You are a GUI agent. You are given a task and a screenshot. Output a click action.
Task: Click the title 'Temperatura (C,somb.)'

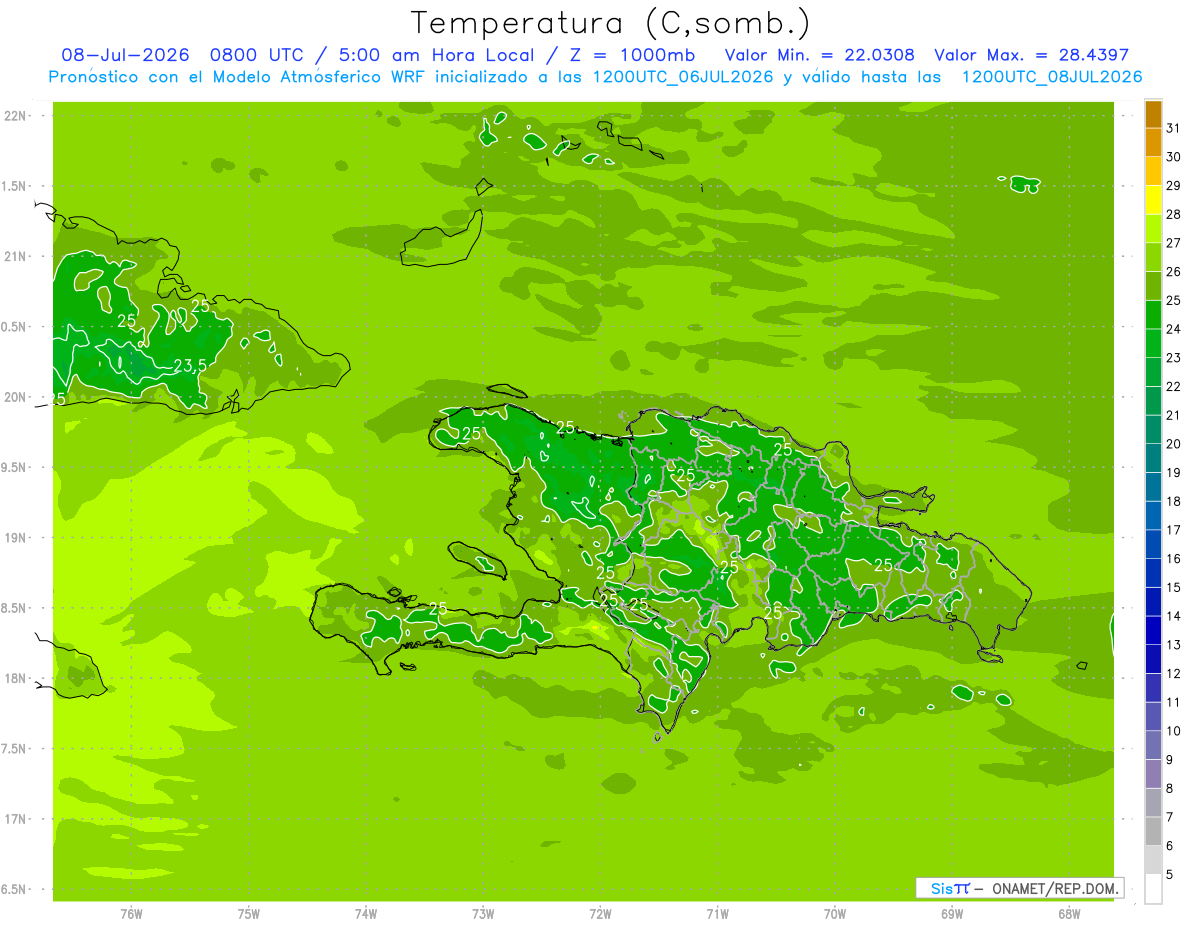[x=610, y=22]
